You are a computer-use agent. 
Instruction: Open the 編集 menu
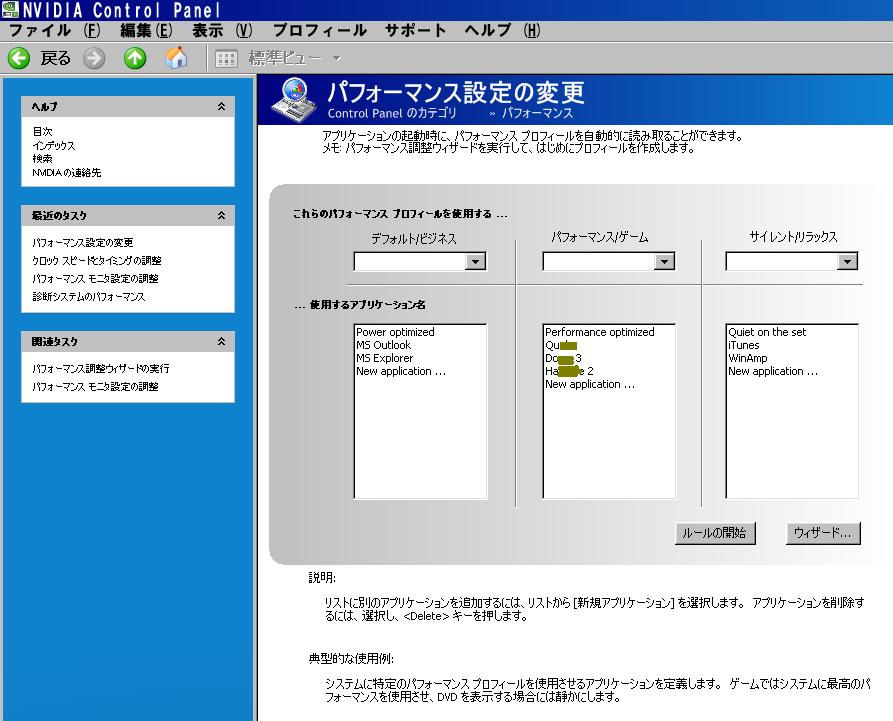click(146, 30)
